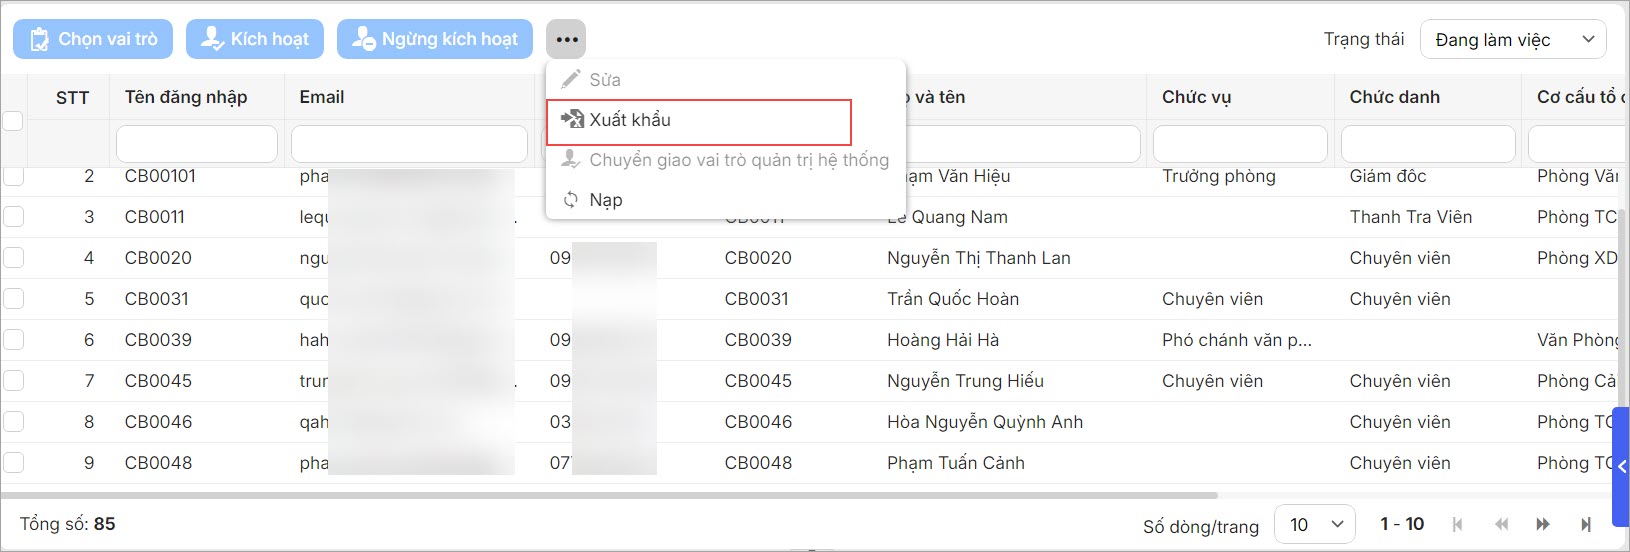
Task: Choose Nạp to reload the list
Action: (726, 199)
